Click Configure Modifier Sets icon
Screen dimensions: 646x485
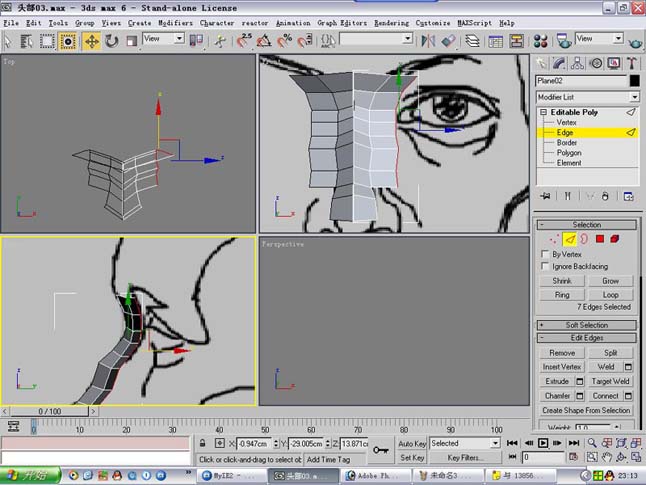click(x=628, y=196)
